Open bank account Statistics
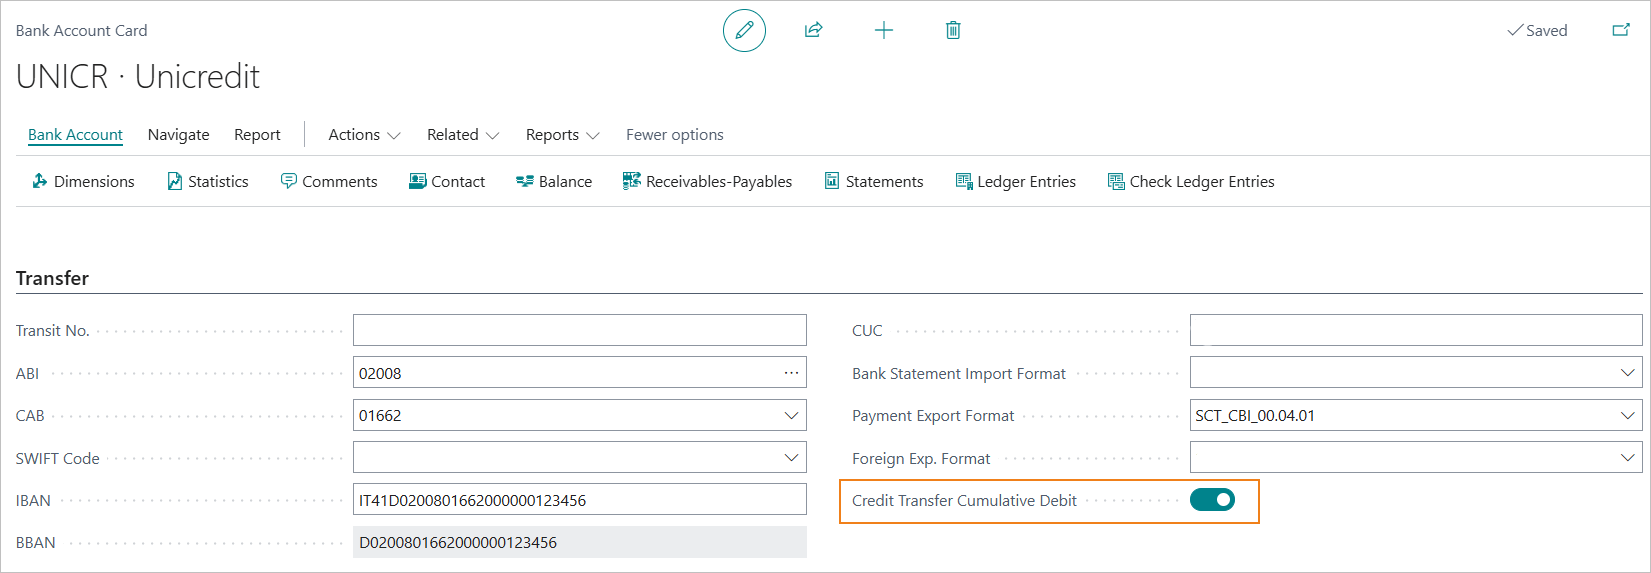The height and width of the screenshot is (573, 1651). coord(208,181)
